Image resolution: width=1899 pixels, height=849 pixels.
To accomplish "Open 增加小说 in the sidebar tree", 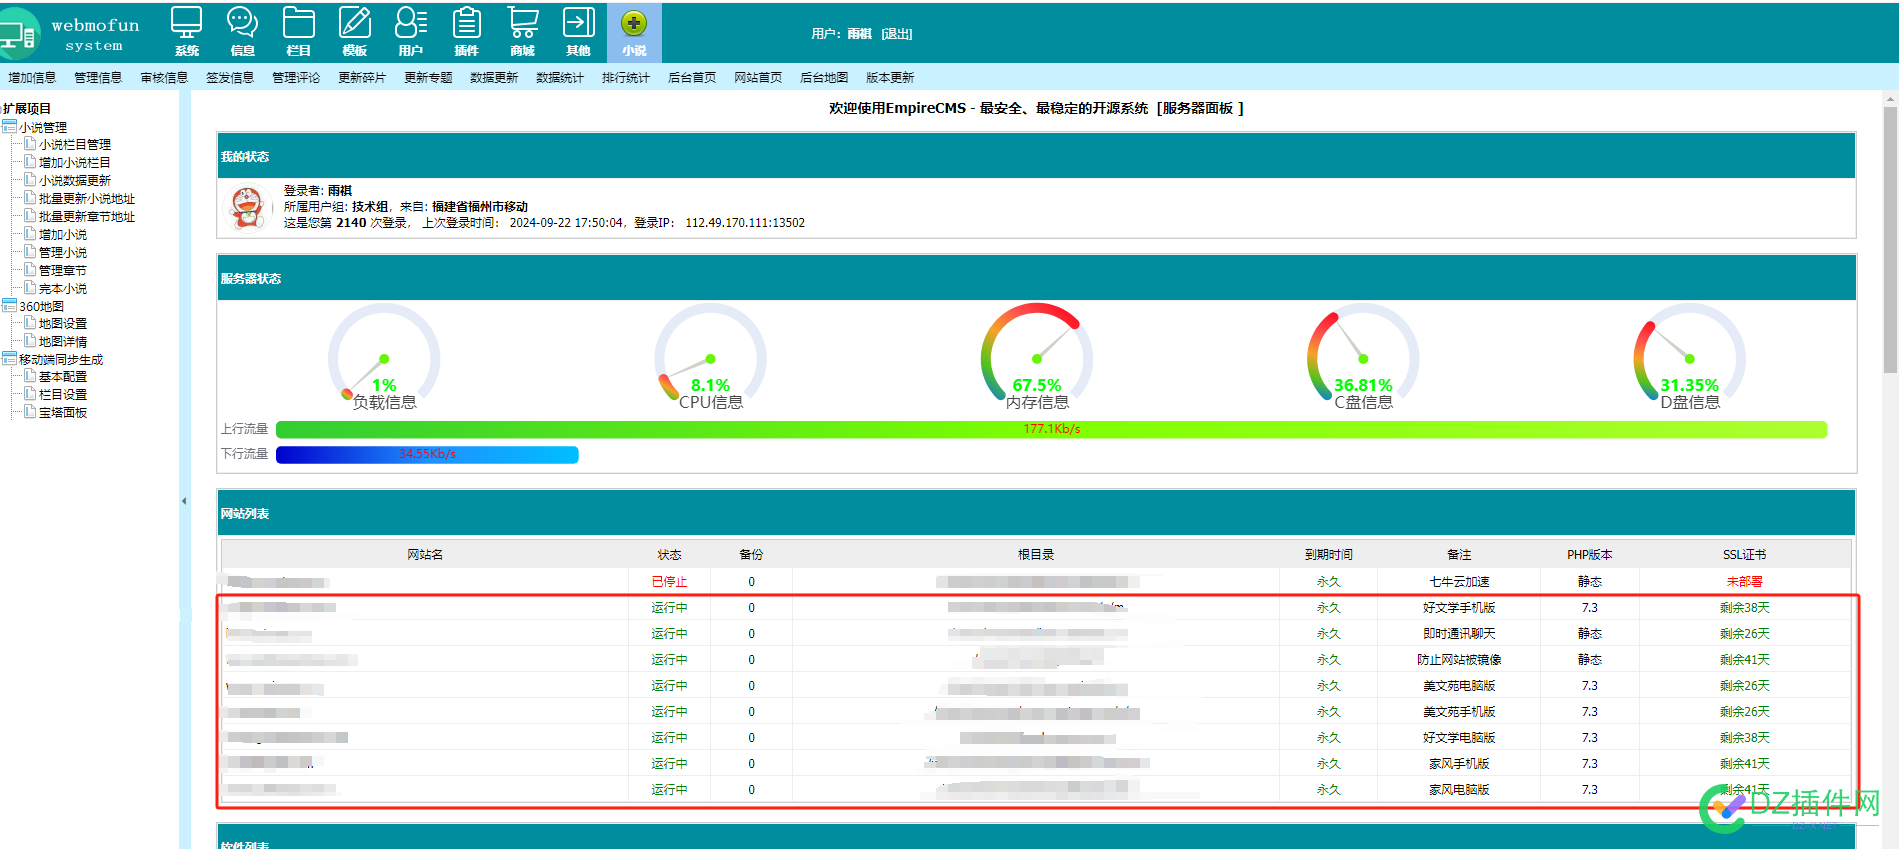I will point(63,235).
